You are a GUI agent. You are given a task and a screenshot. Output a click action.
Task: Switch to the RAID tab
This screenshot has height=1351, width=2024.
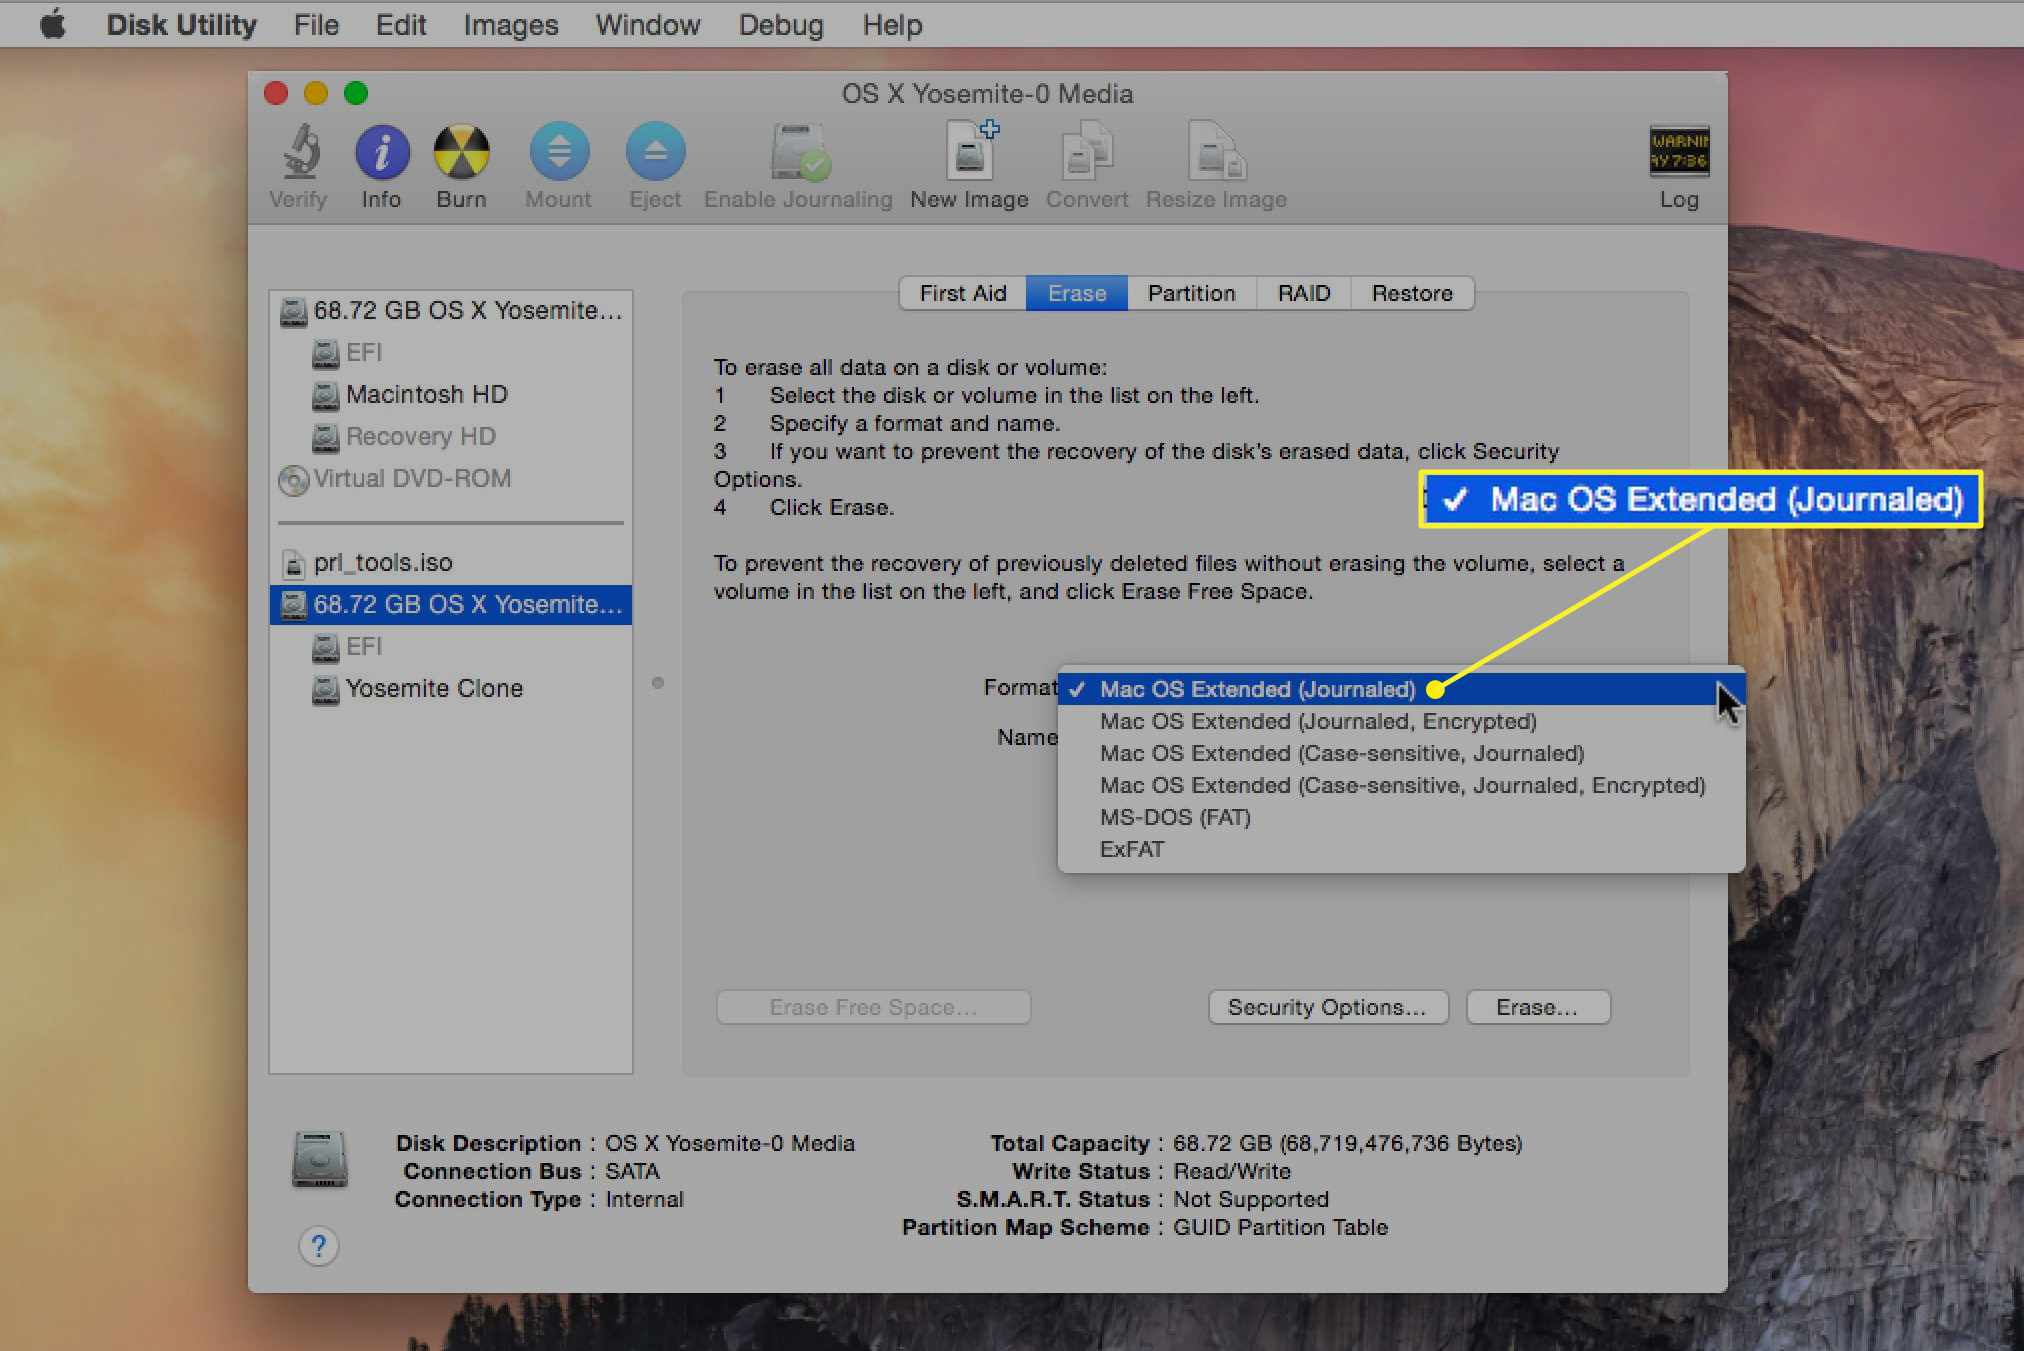coord(1304,293)
